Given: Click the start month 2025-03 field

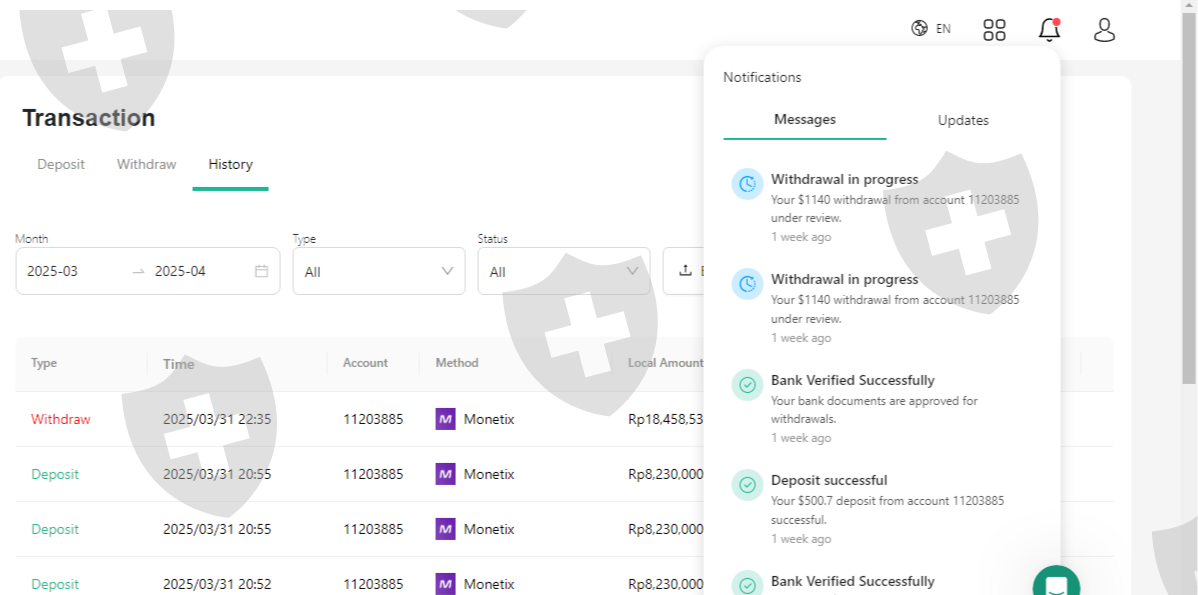Looking at the screenshot, I should pos(53,271).
